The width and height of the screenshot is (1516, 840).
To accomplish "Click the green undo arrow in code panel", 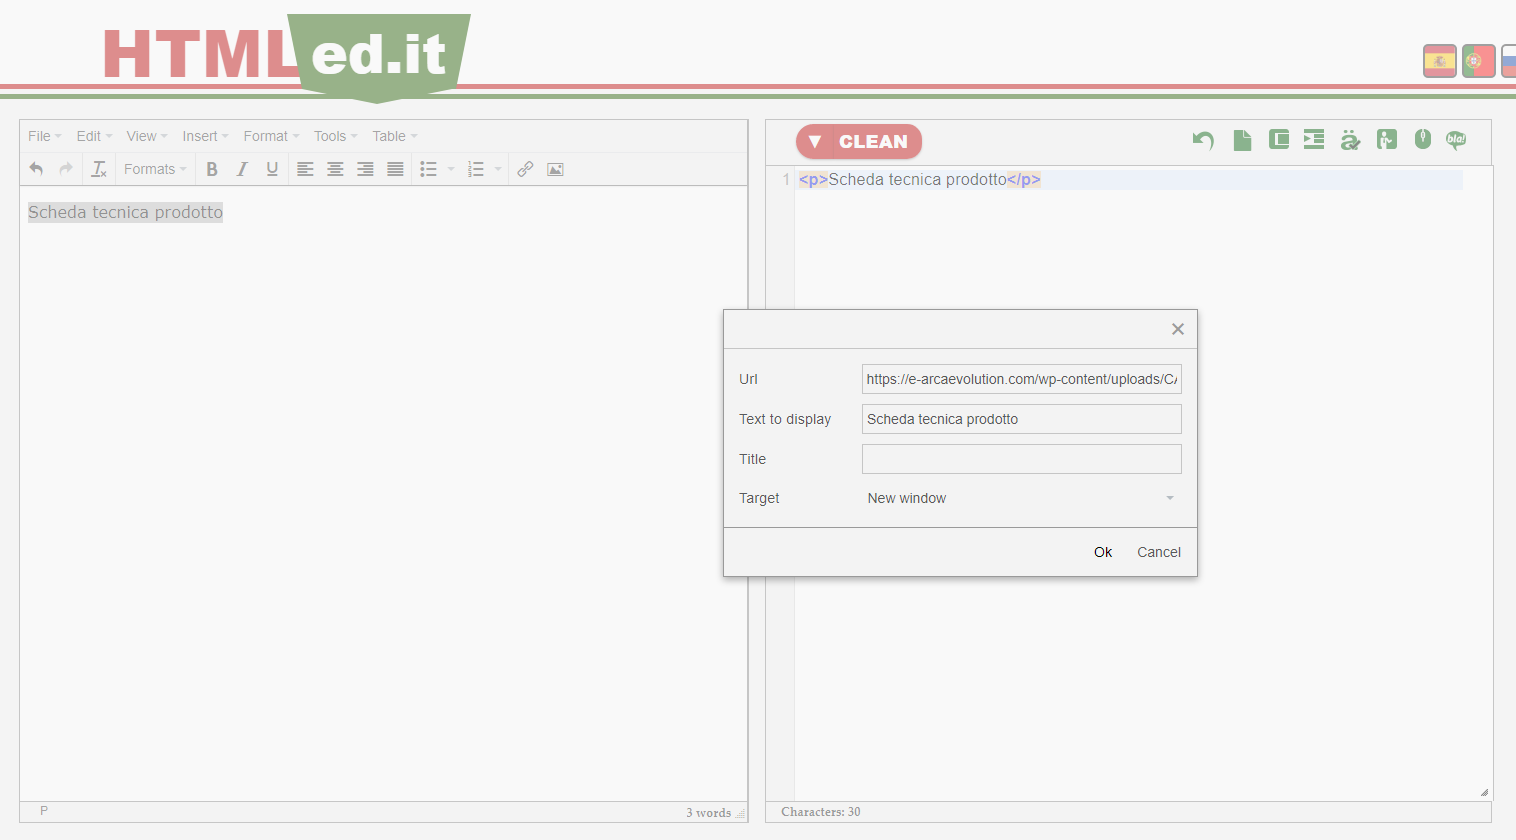I will pos(1203,140).
